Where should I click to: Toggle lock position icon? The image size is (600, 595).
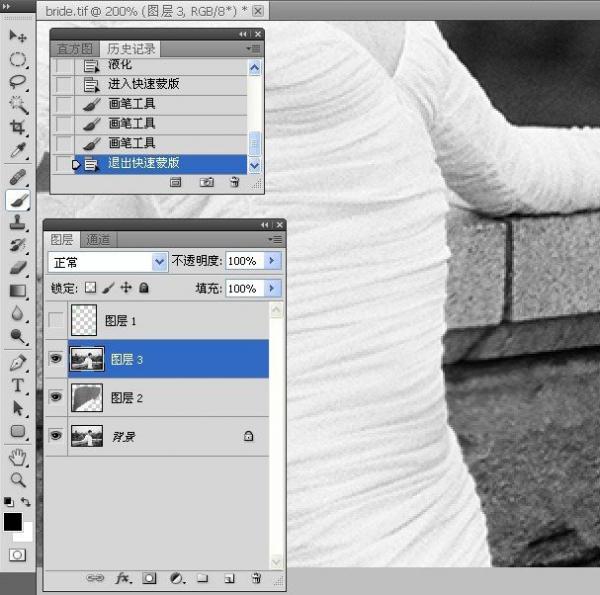[126, 287]
